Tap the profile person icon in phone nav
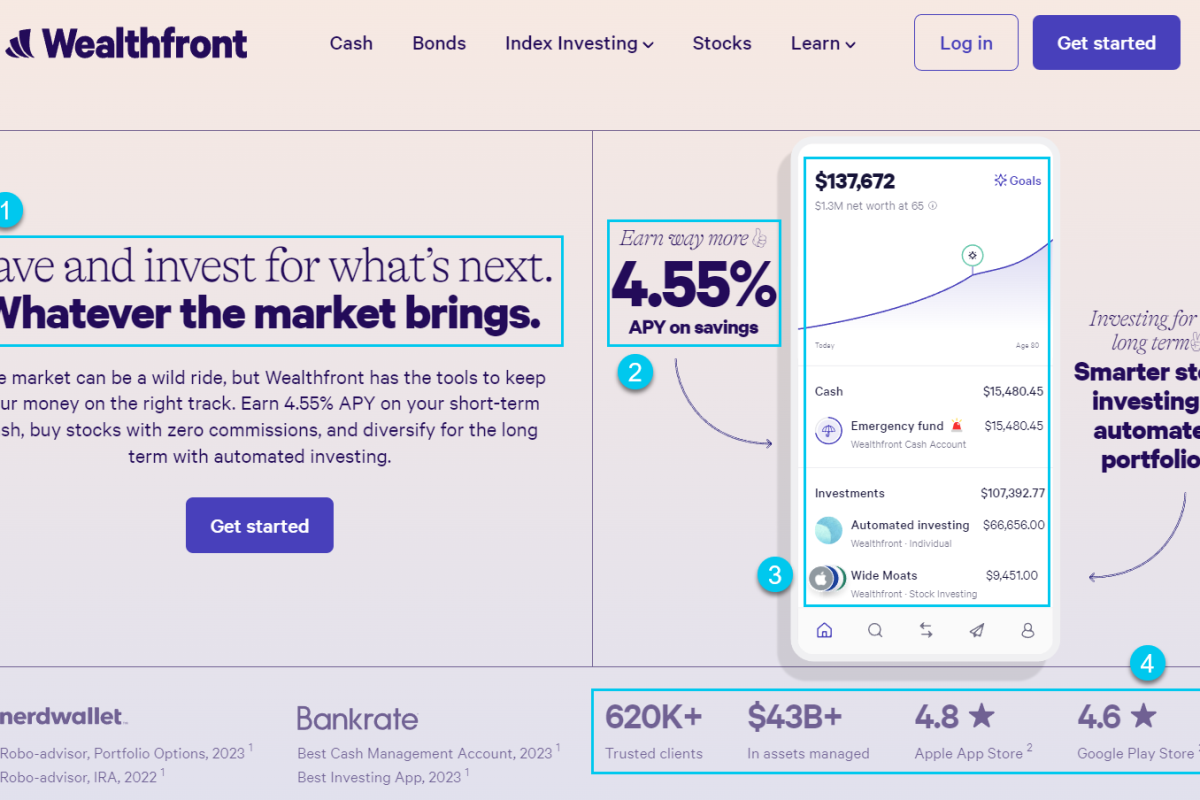Screen dimensions: 1200x800 [x=1027, y=630]
